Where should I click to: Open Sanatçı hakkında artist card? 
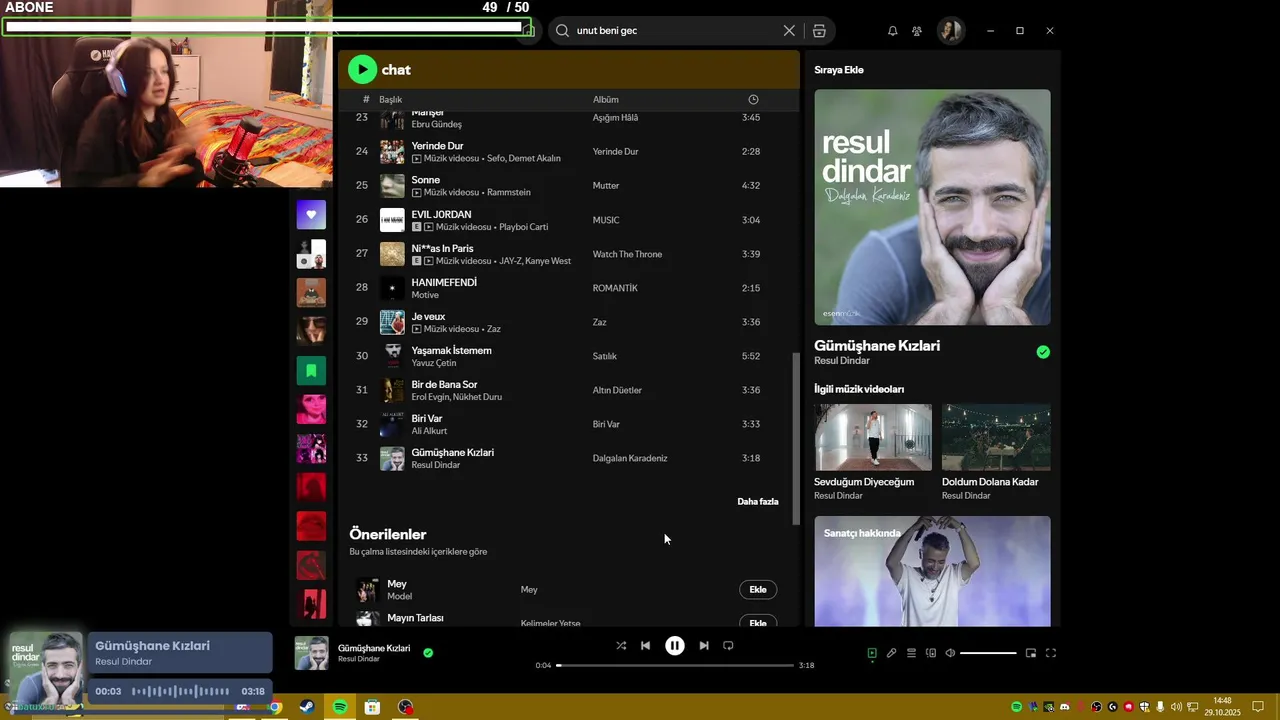pos(932,571)
